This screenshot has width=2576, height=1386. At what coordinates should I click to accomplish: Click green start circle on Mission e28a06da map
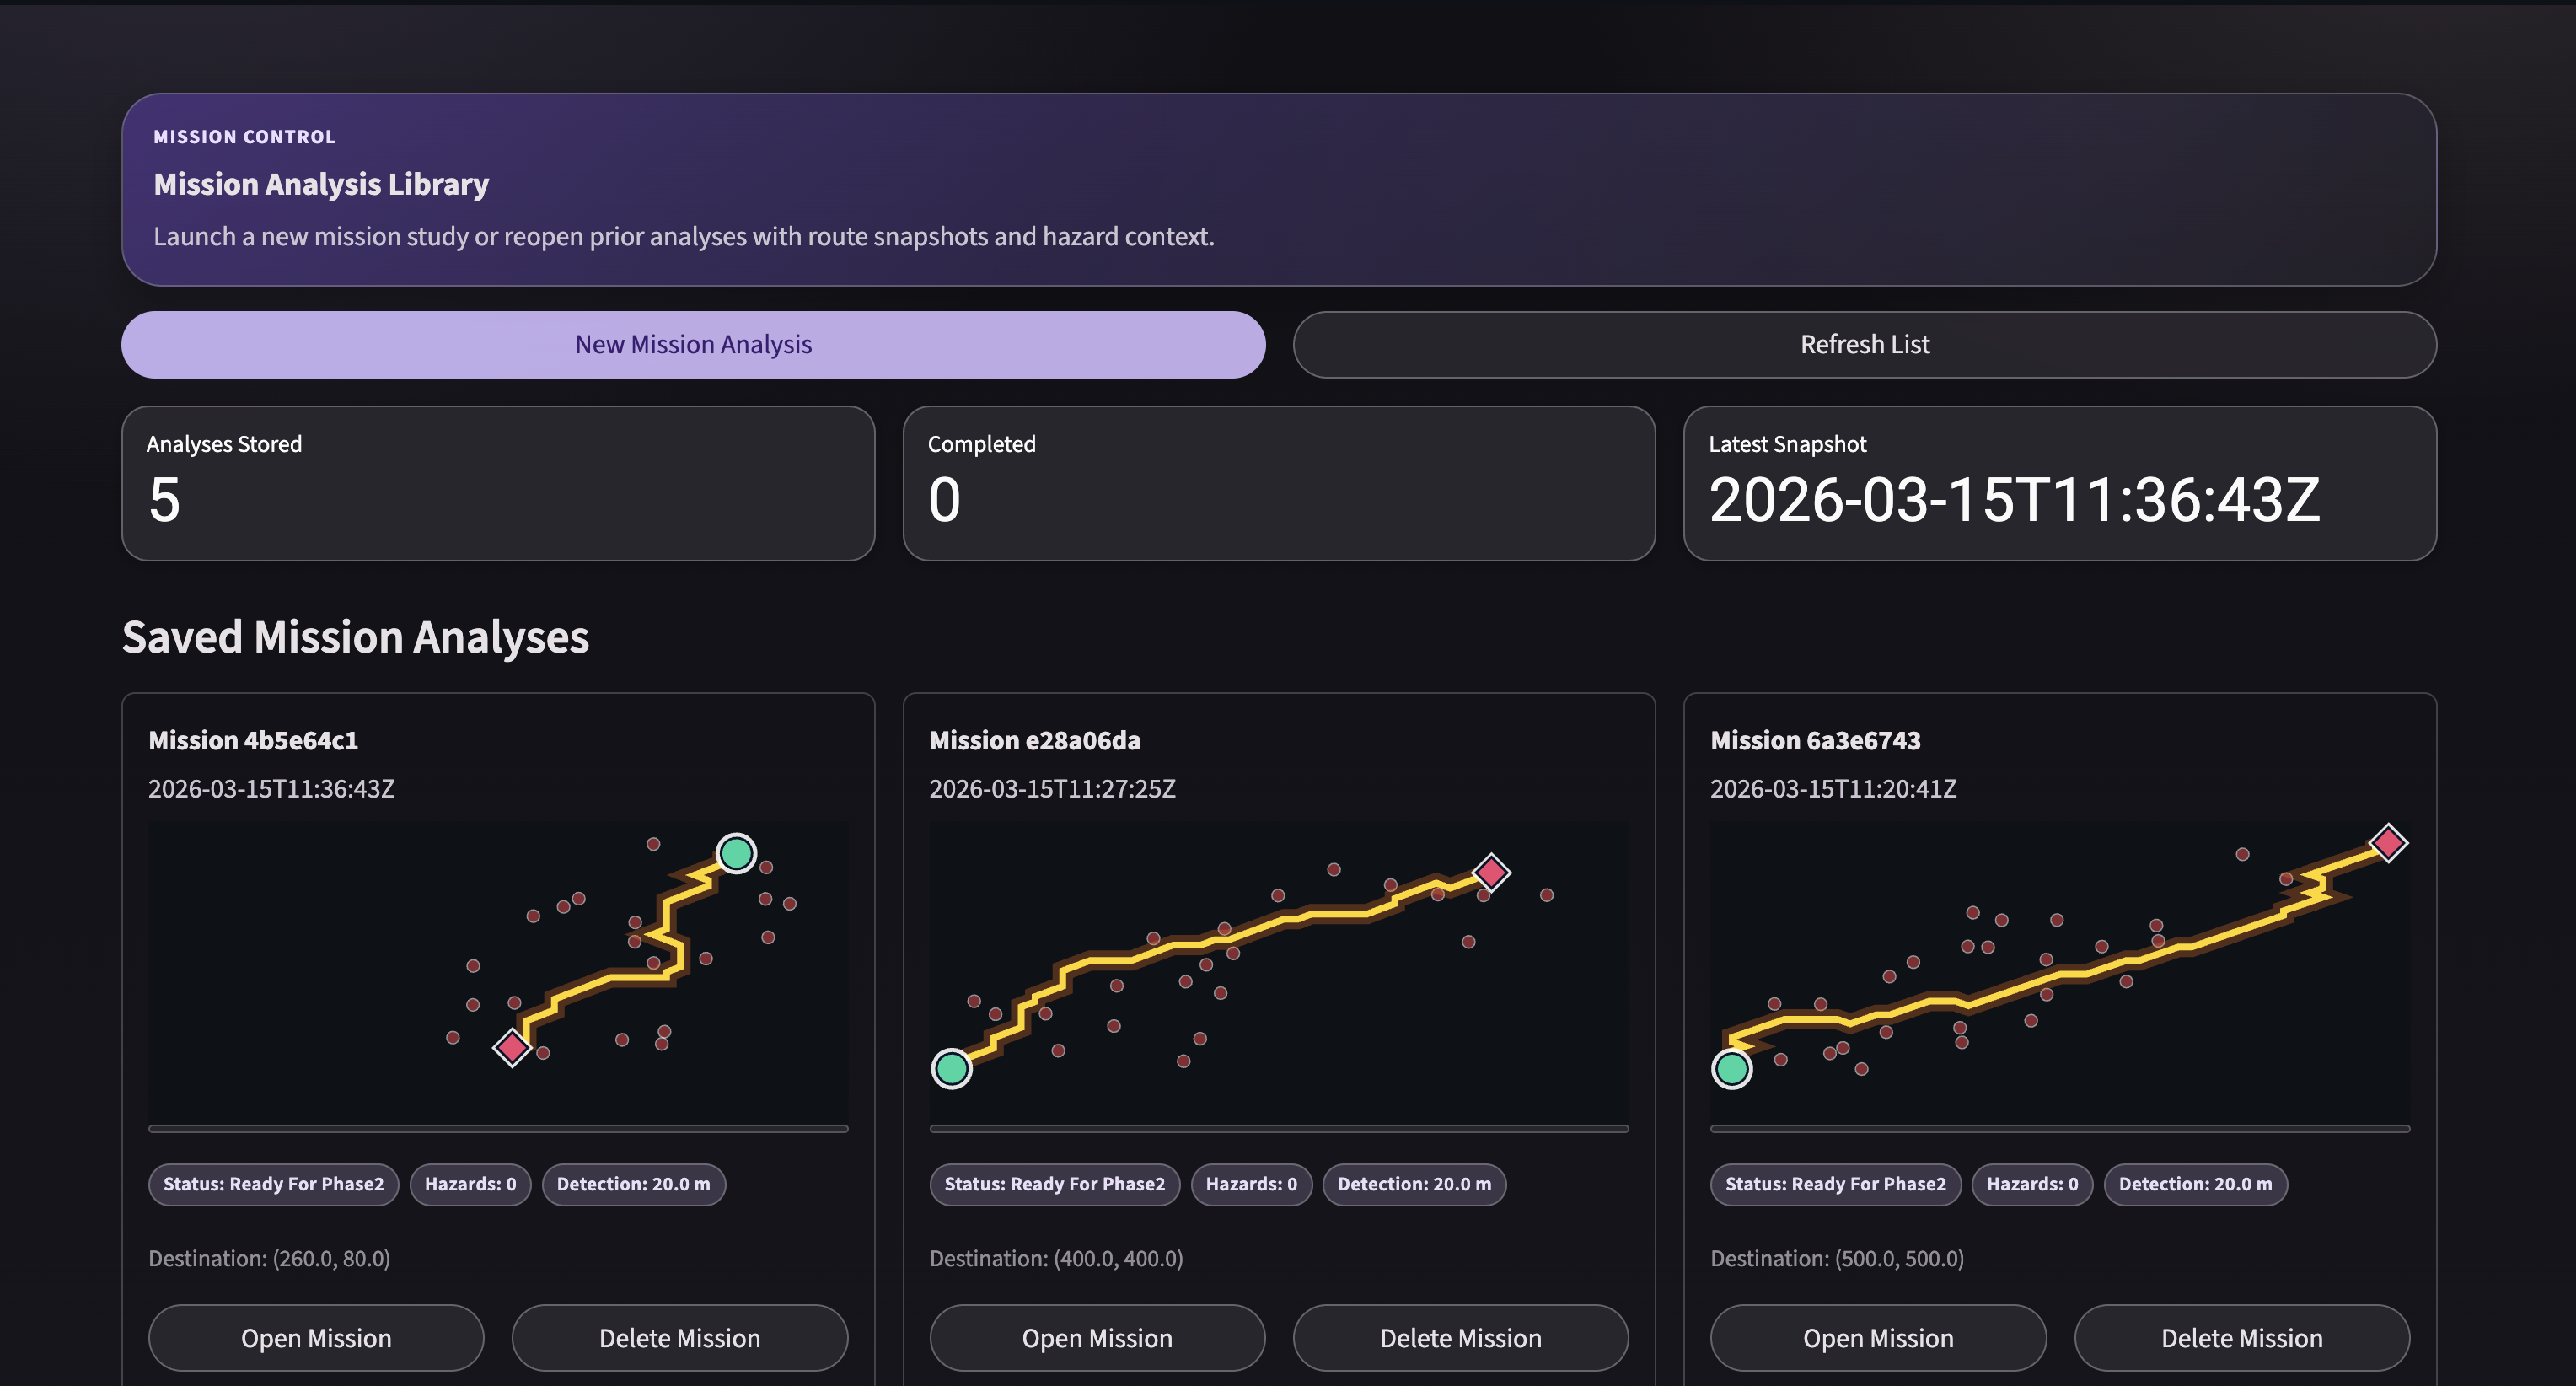pos(951,1068)
